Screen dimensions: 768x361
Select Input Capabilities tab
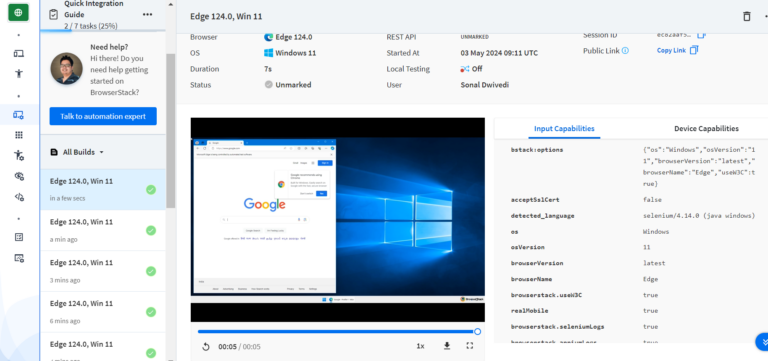pos(564,128)
